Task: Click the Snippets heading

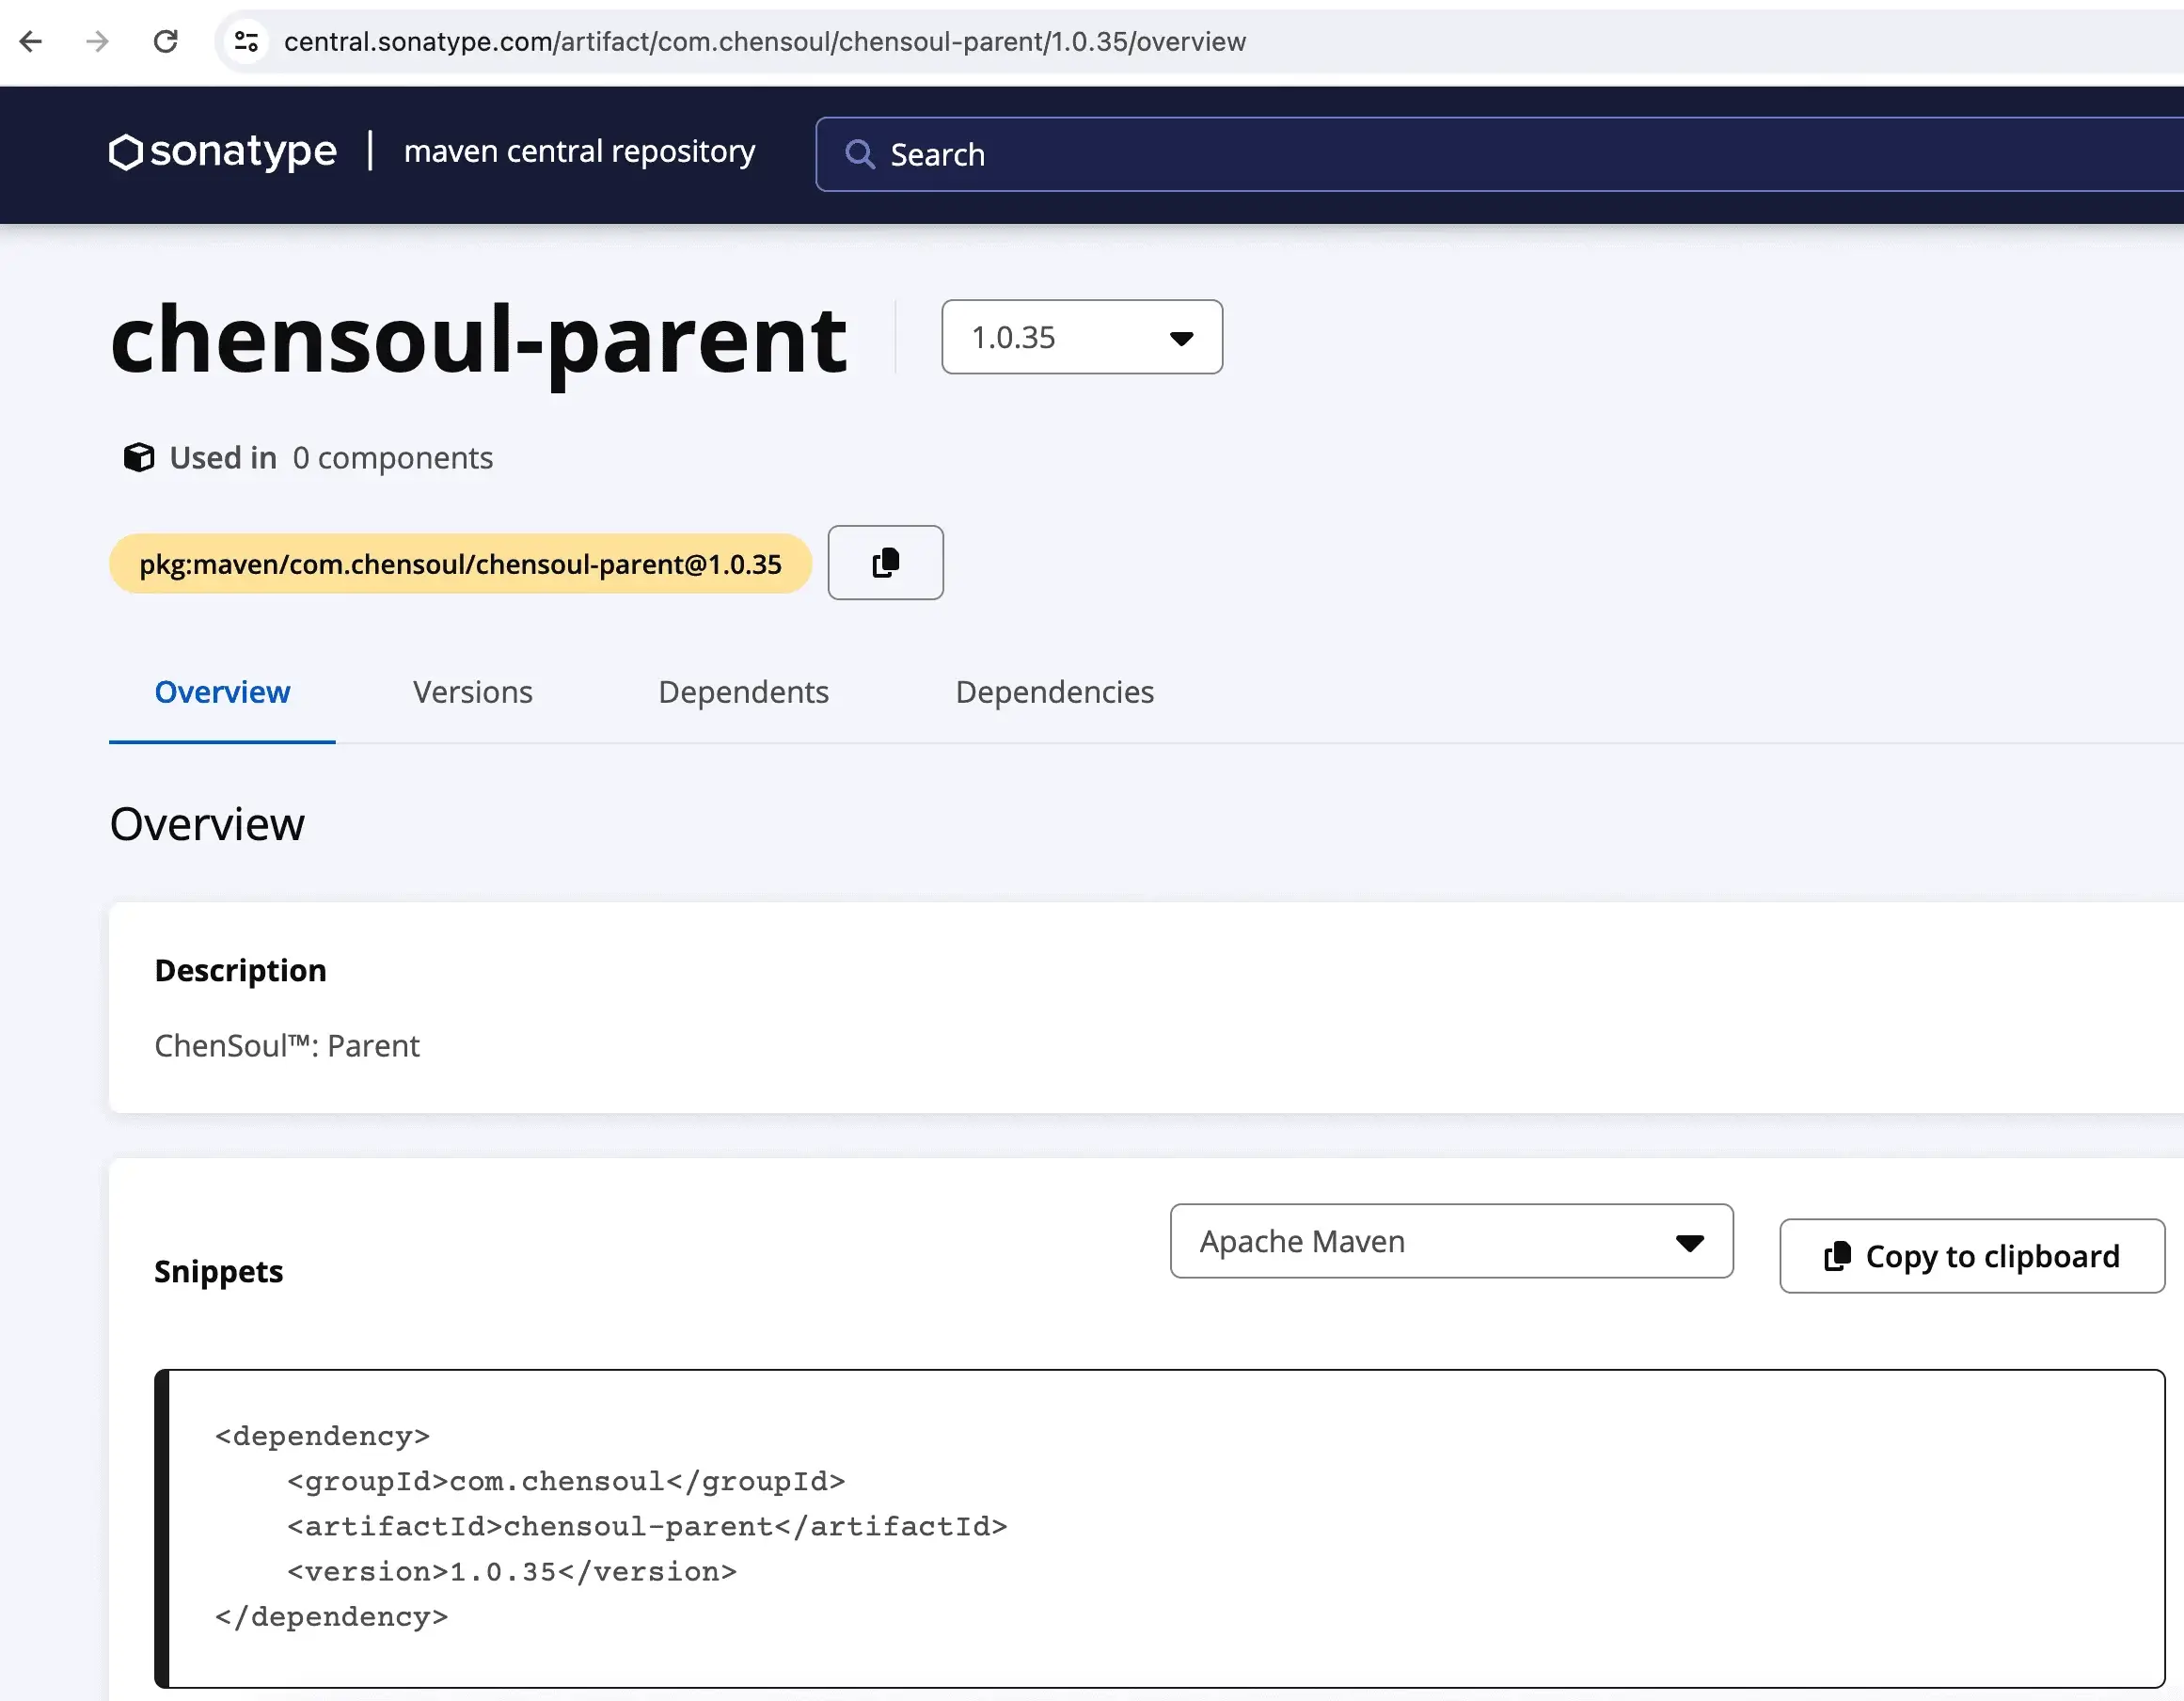Action: [219, 1271]
